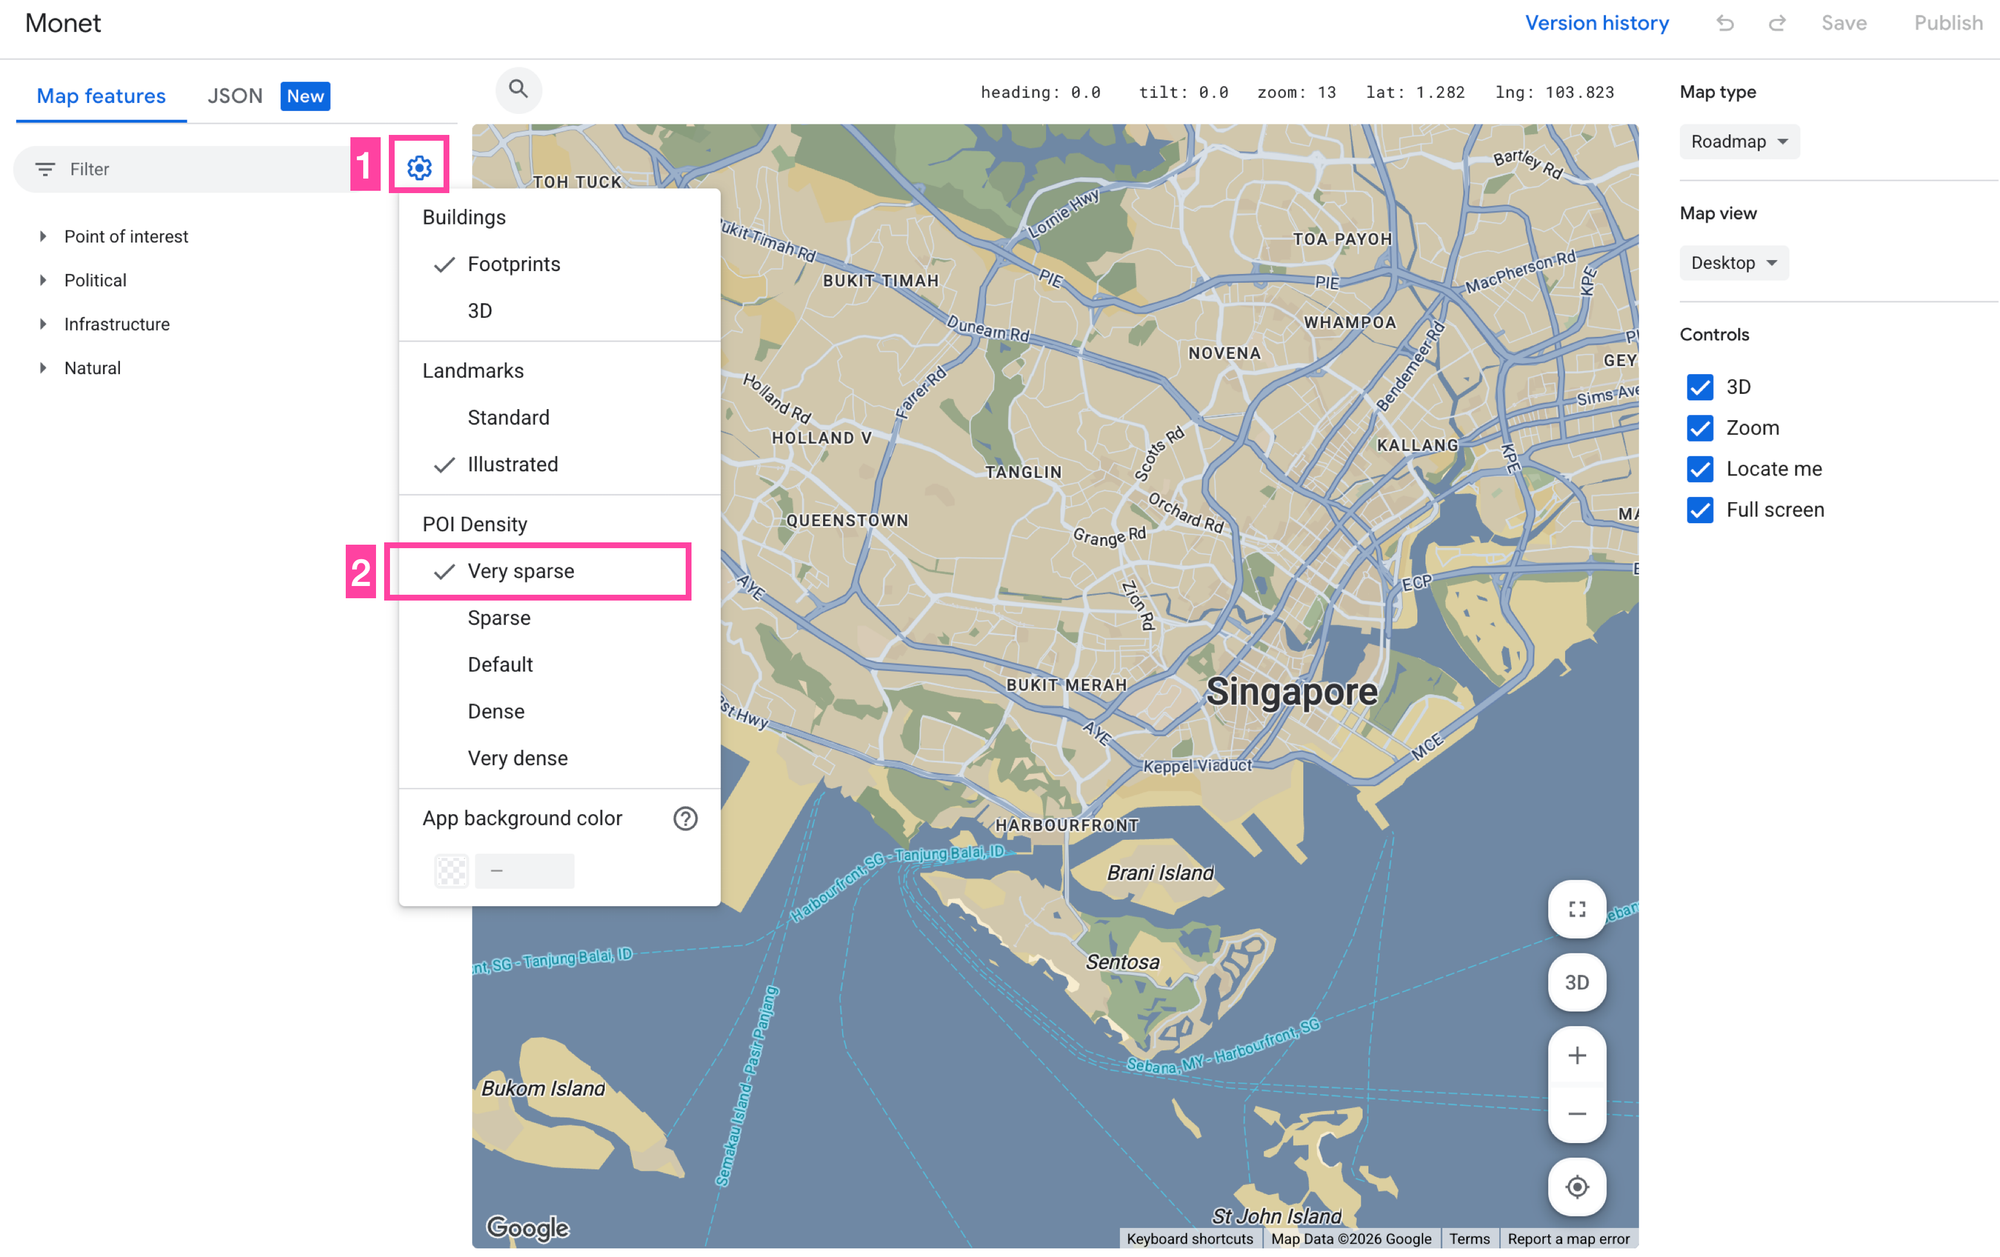
Task: Uncheck the Locate me checkbox
Action: [x=1700, y=469]
